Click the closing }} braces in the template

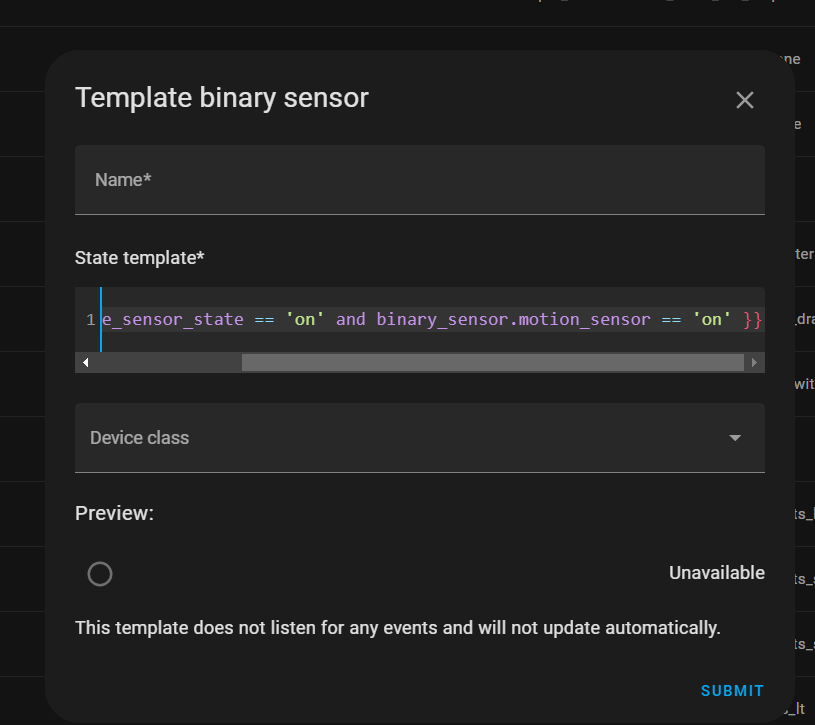coord(753,320)
